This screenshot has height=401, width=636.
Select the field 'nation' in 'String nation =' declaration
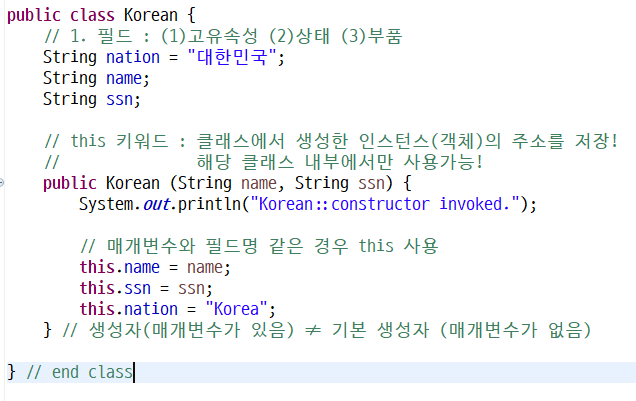coord(133,57)
